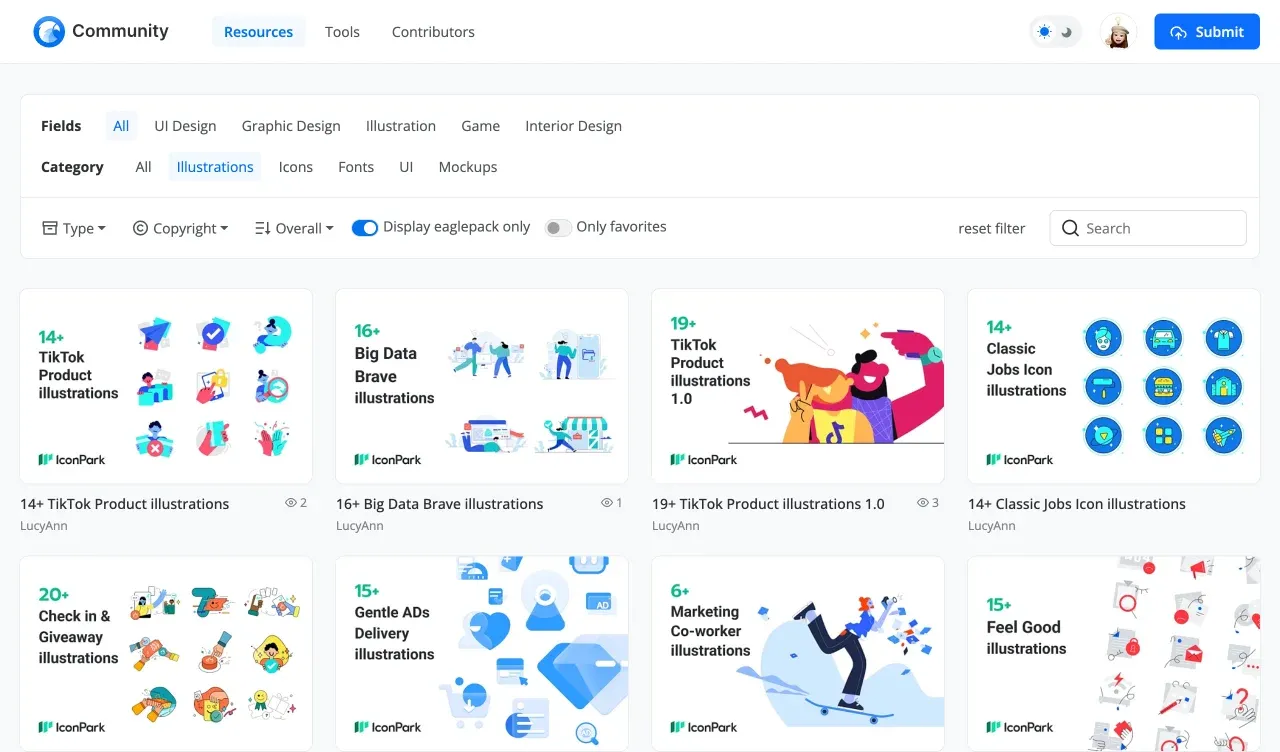Click 19+ TikTok Product illustrations 1.0 title

(x=768, y=504)
